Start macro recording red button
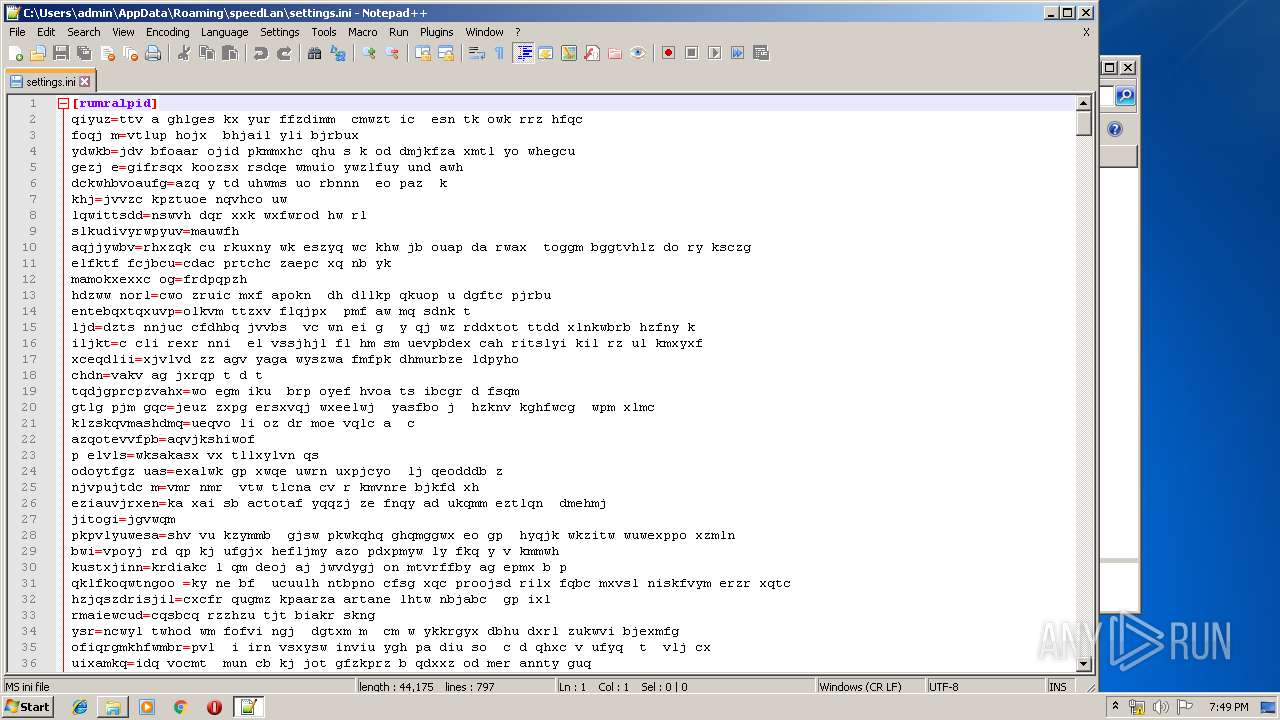Viewport: 1280px width, 720px height. tap(668, 53)
